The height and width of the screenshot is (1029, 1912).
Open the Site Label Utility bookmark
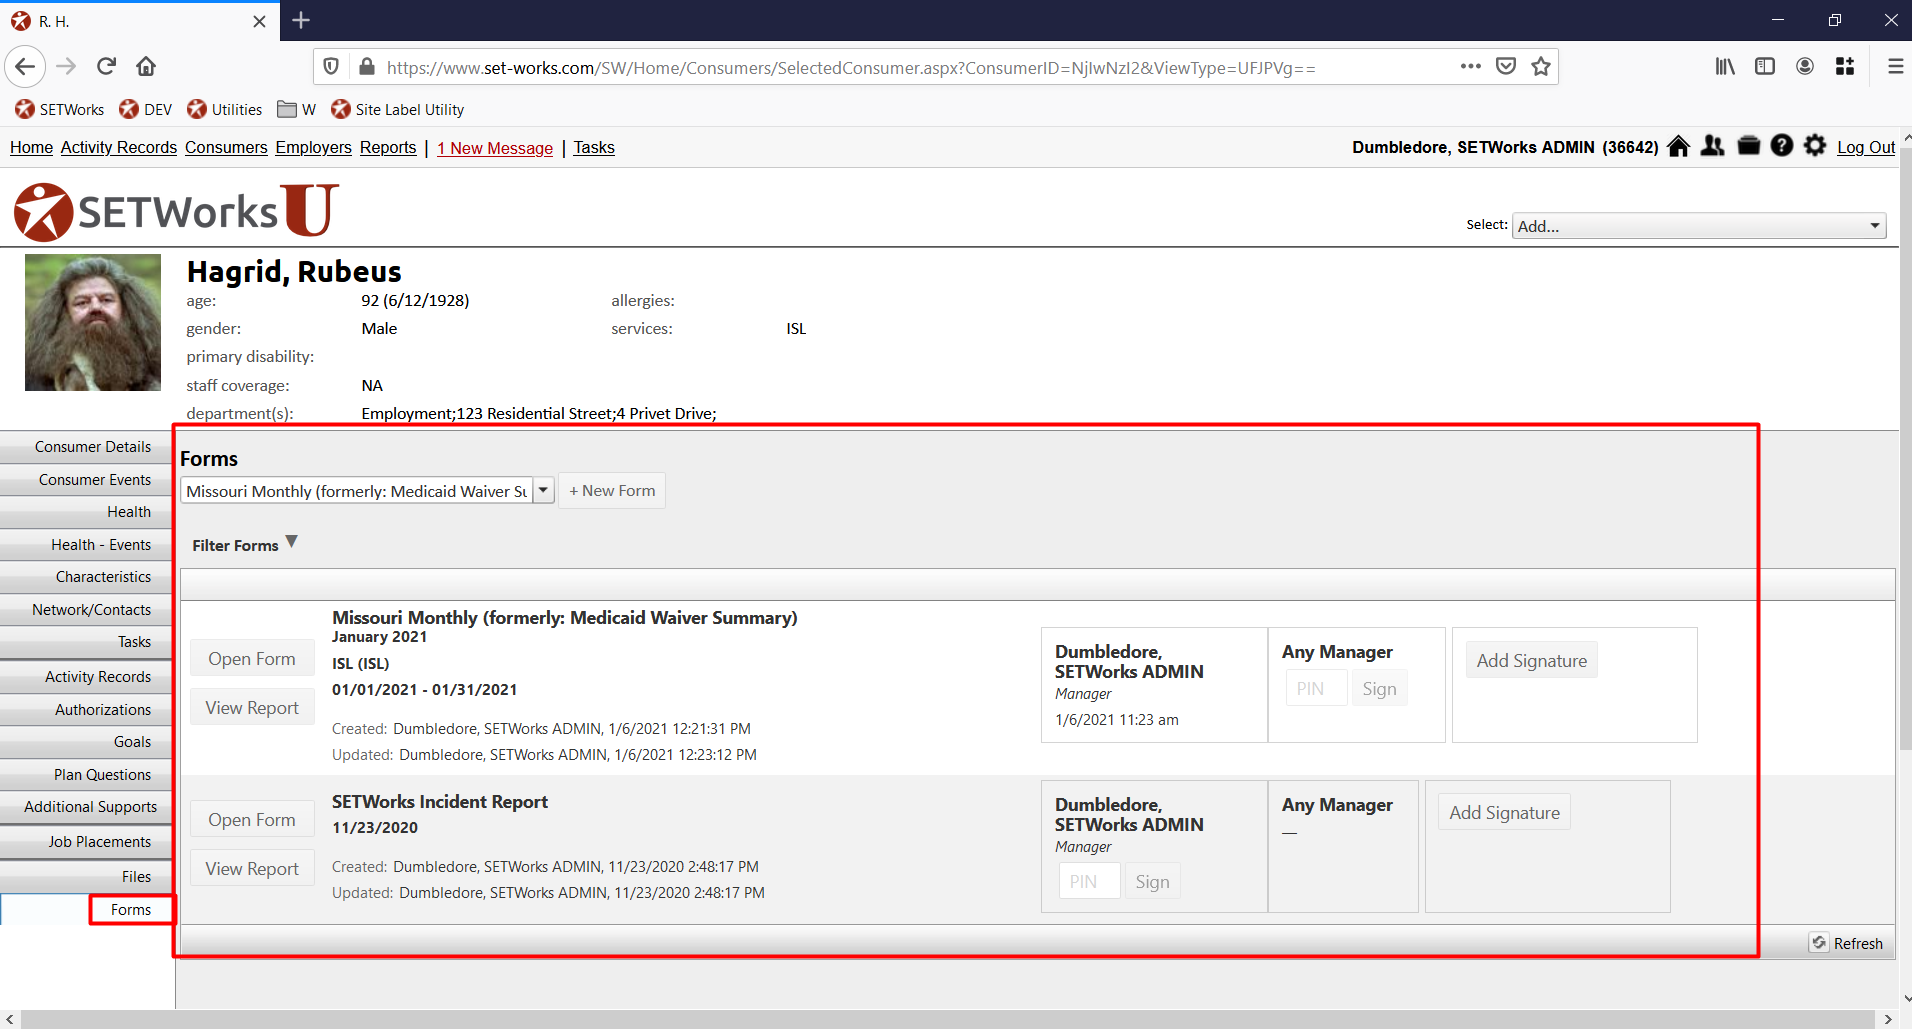(398, 110)
